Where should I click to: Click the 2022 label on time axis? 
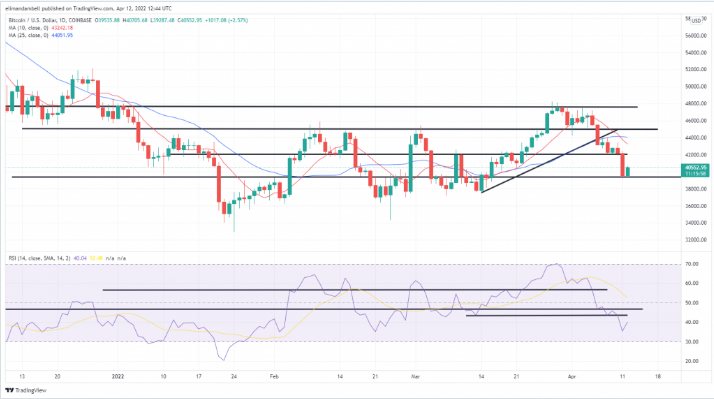click(118, 377)
